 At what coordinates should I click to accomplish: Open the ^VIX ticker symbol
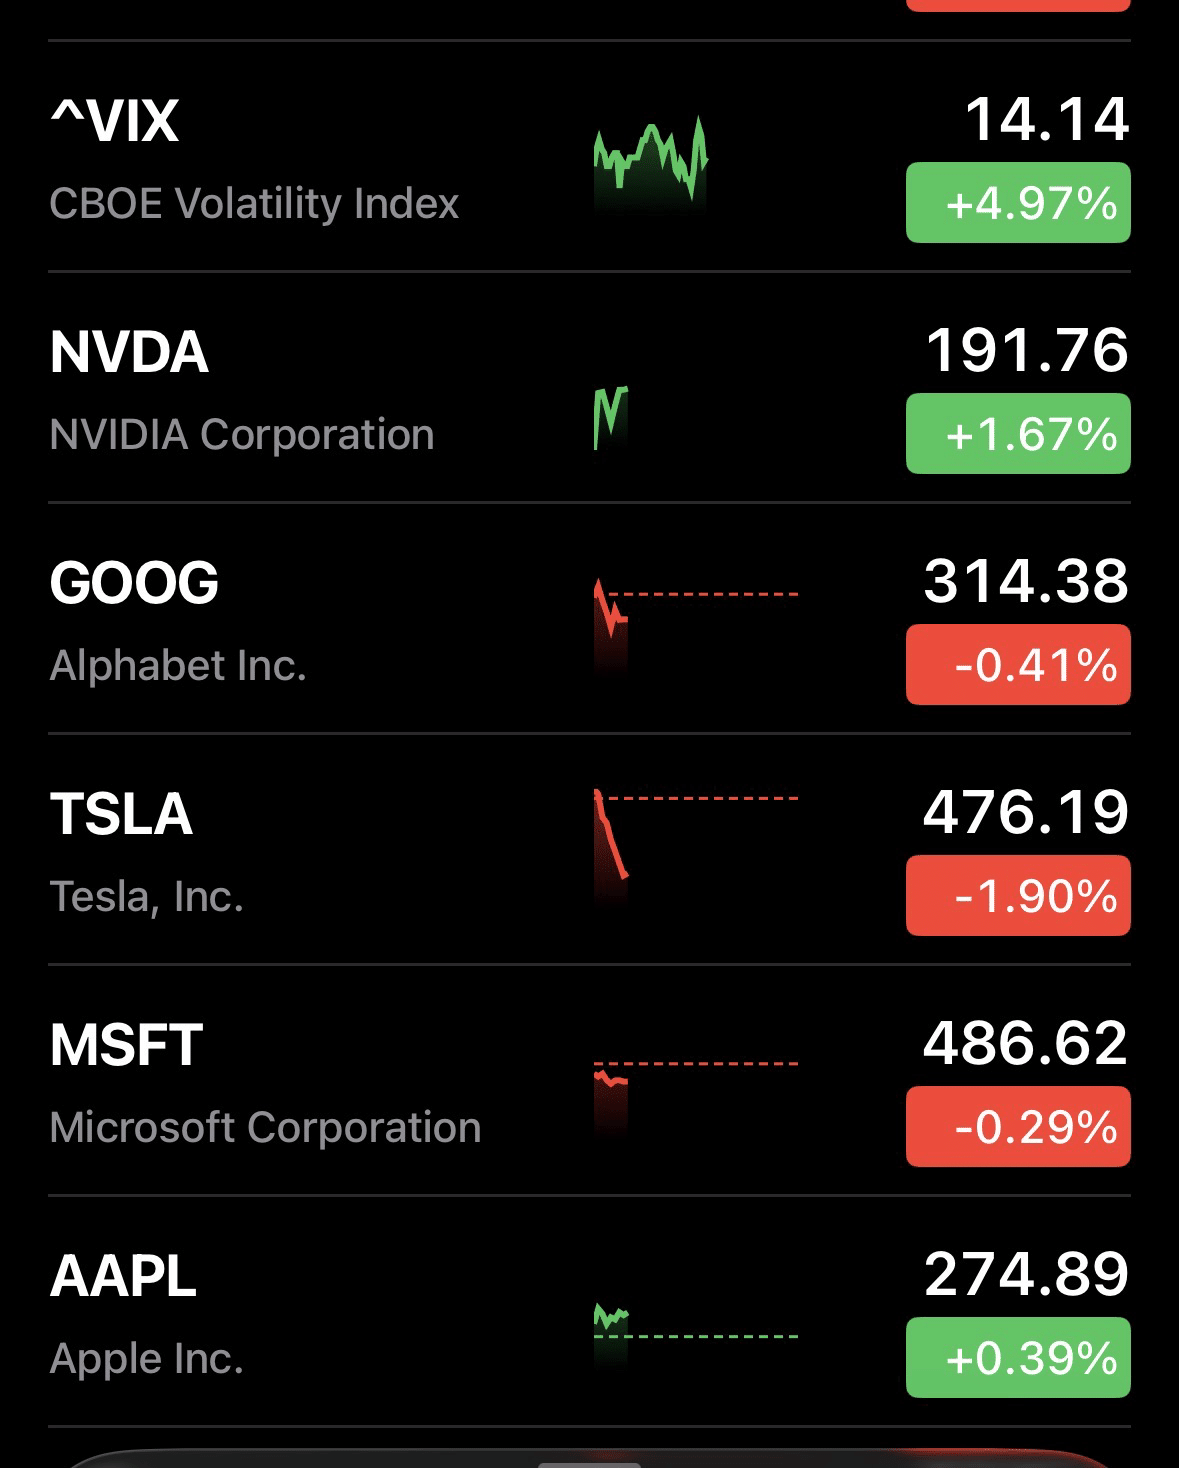115,121
